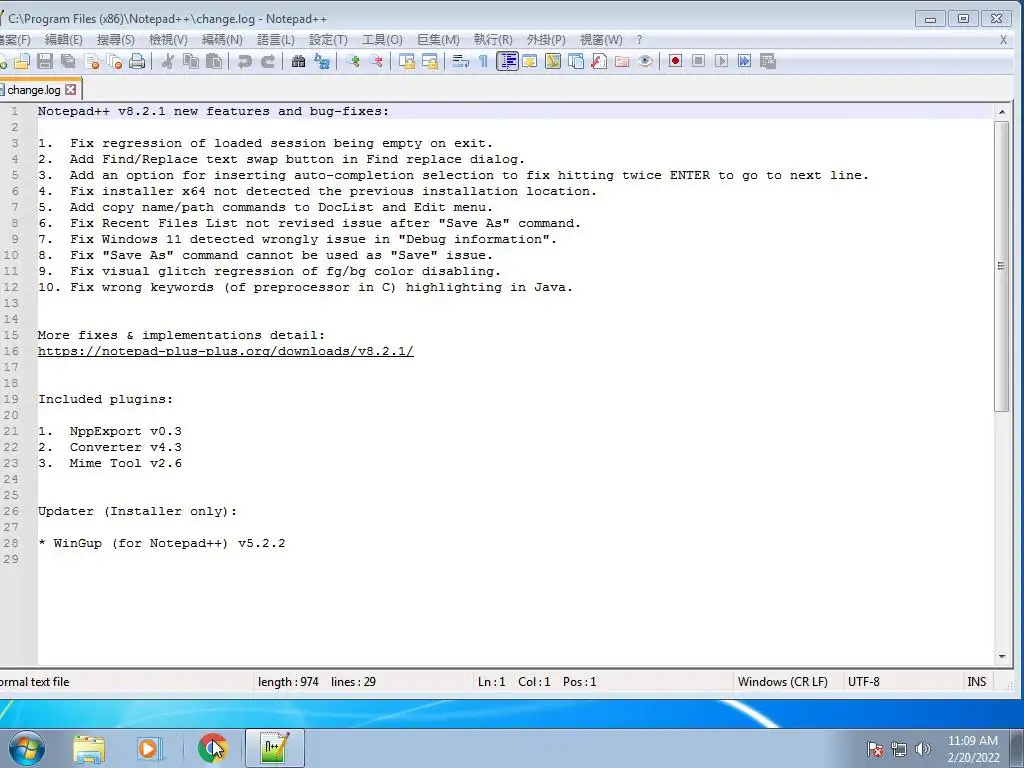1024x768 pixels.
Task: Click the Redo arrow icon
Action: (x=268, y=61)
